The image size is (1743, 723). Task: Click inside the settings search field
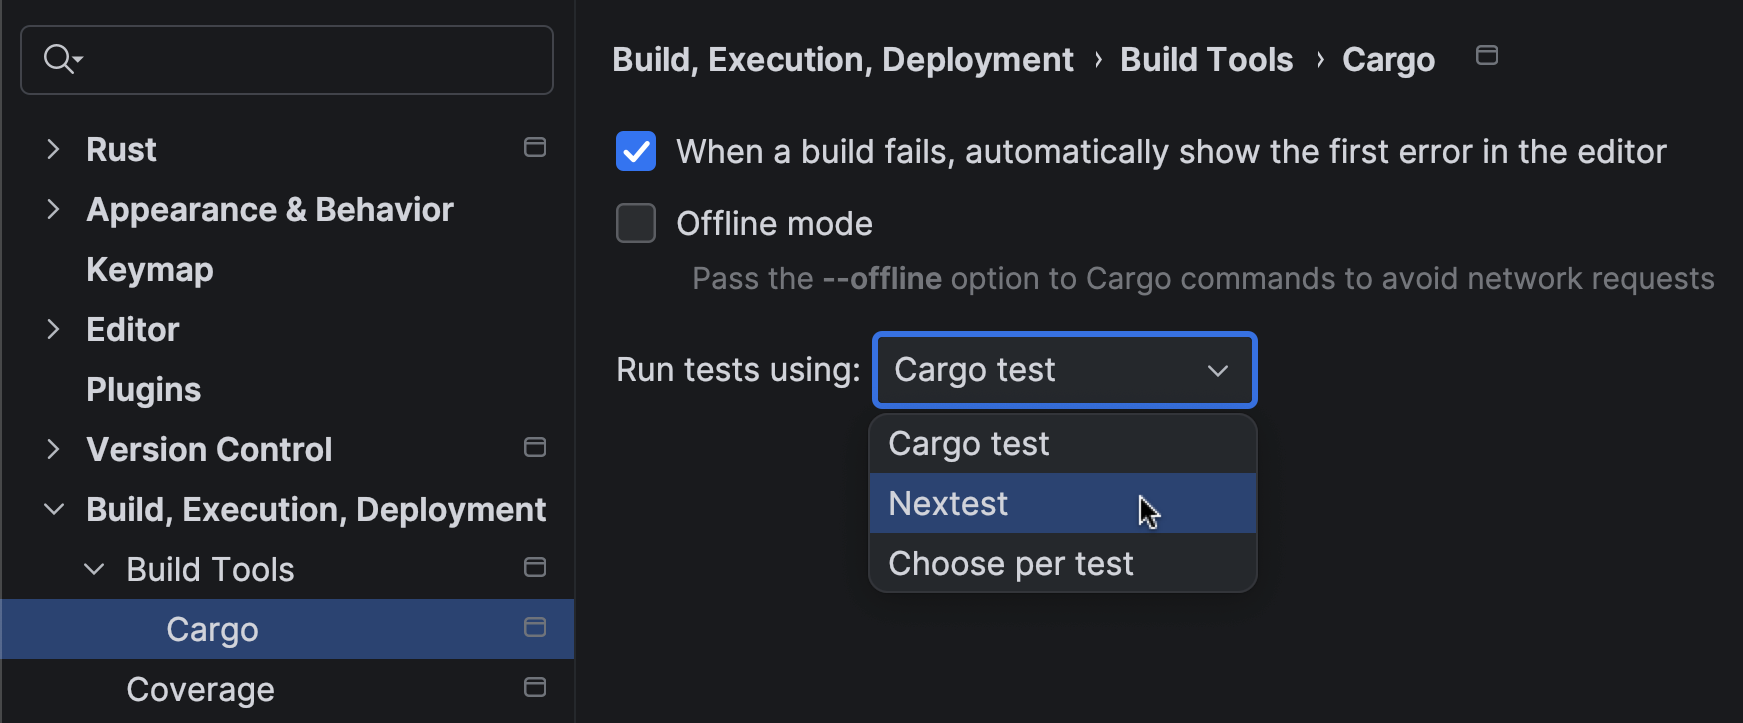click(x=310, y=60)
